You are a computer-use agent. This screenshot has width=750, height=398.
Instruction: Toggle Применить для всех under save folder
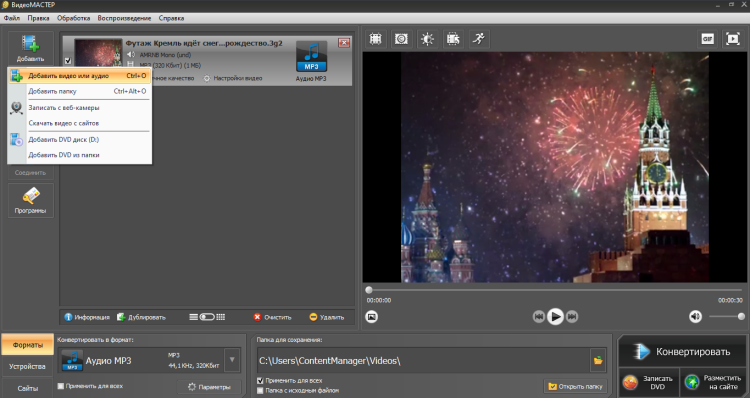(x=260, y=381)
